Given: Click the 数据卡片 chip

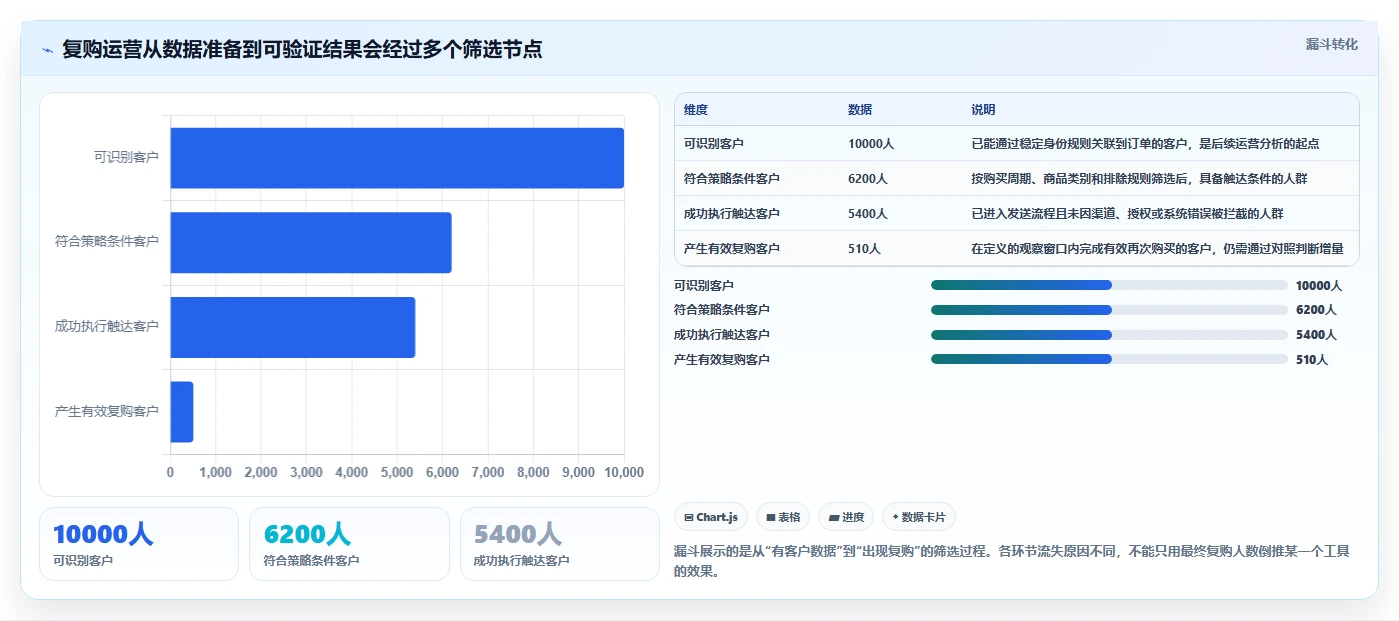Looking at the screenshot, I should [x=918, y=517].
